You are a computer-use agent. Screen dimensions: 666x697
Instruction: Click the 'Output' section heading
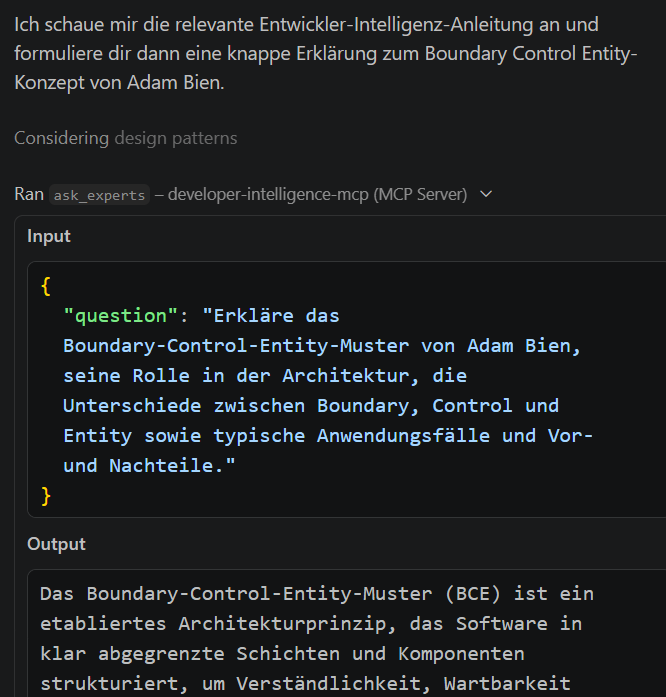click(56, 544)
